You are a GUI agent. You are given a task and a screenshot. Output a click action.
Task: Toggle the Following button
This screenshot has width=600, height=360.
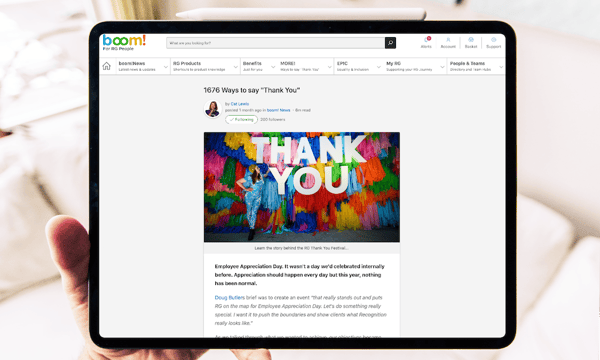[241, 119]
